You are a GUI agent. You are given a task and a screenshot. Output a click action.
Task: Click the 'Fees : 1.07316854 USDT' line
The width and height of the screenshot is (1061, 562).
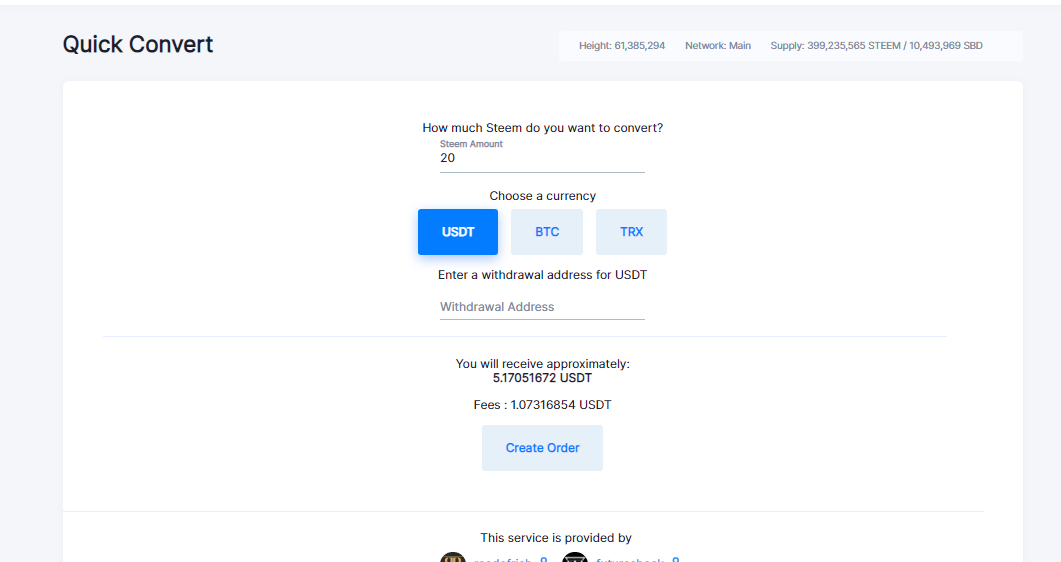pyautogui.click(x=542, y=404)
